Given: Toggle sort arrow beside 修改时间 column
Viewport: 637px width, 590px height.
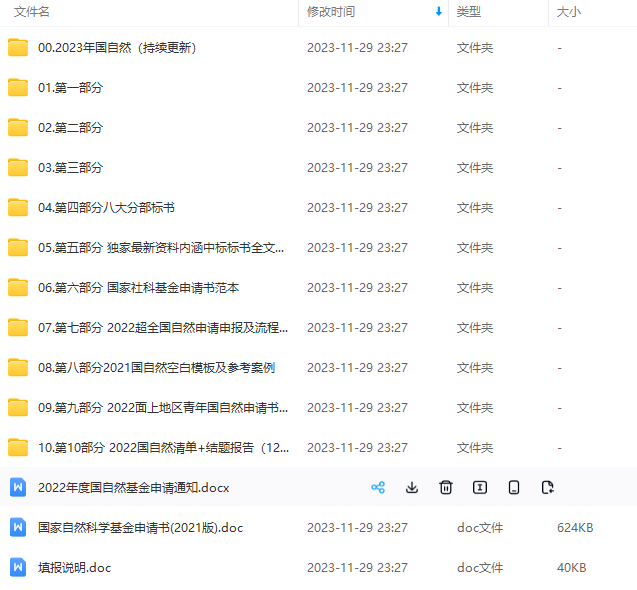Looking at the screenshot, I should click(438, 12).
